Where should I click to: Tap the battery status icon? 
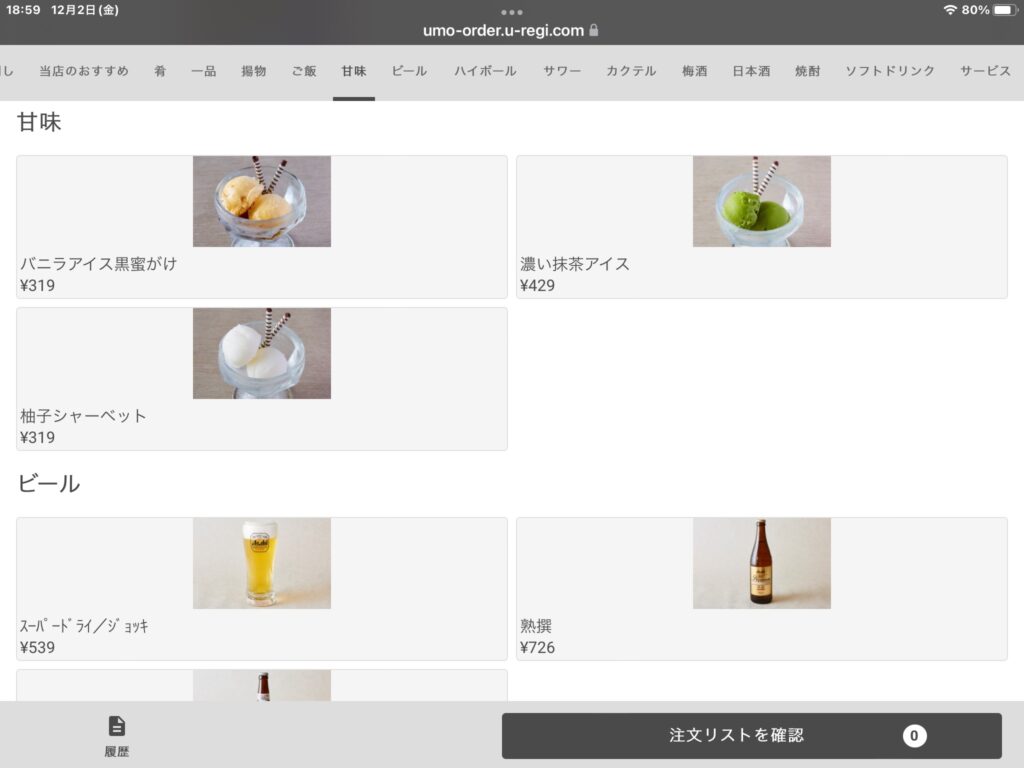click(x=1004, y=10)
